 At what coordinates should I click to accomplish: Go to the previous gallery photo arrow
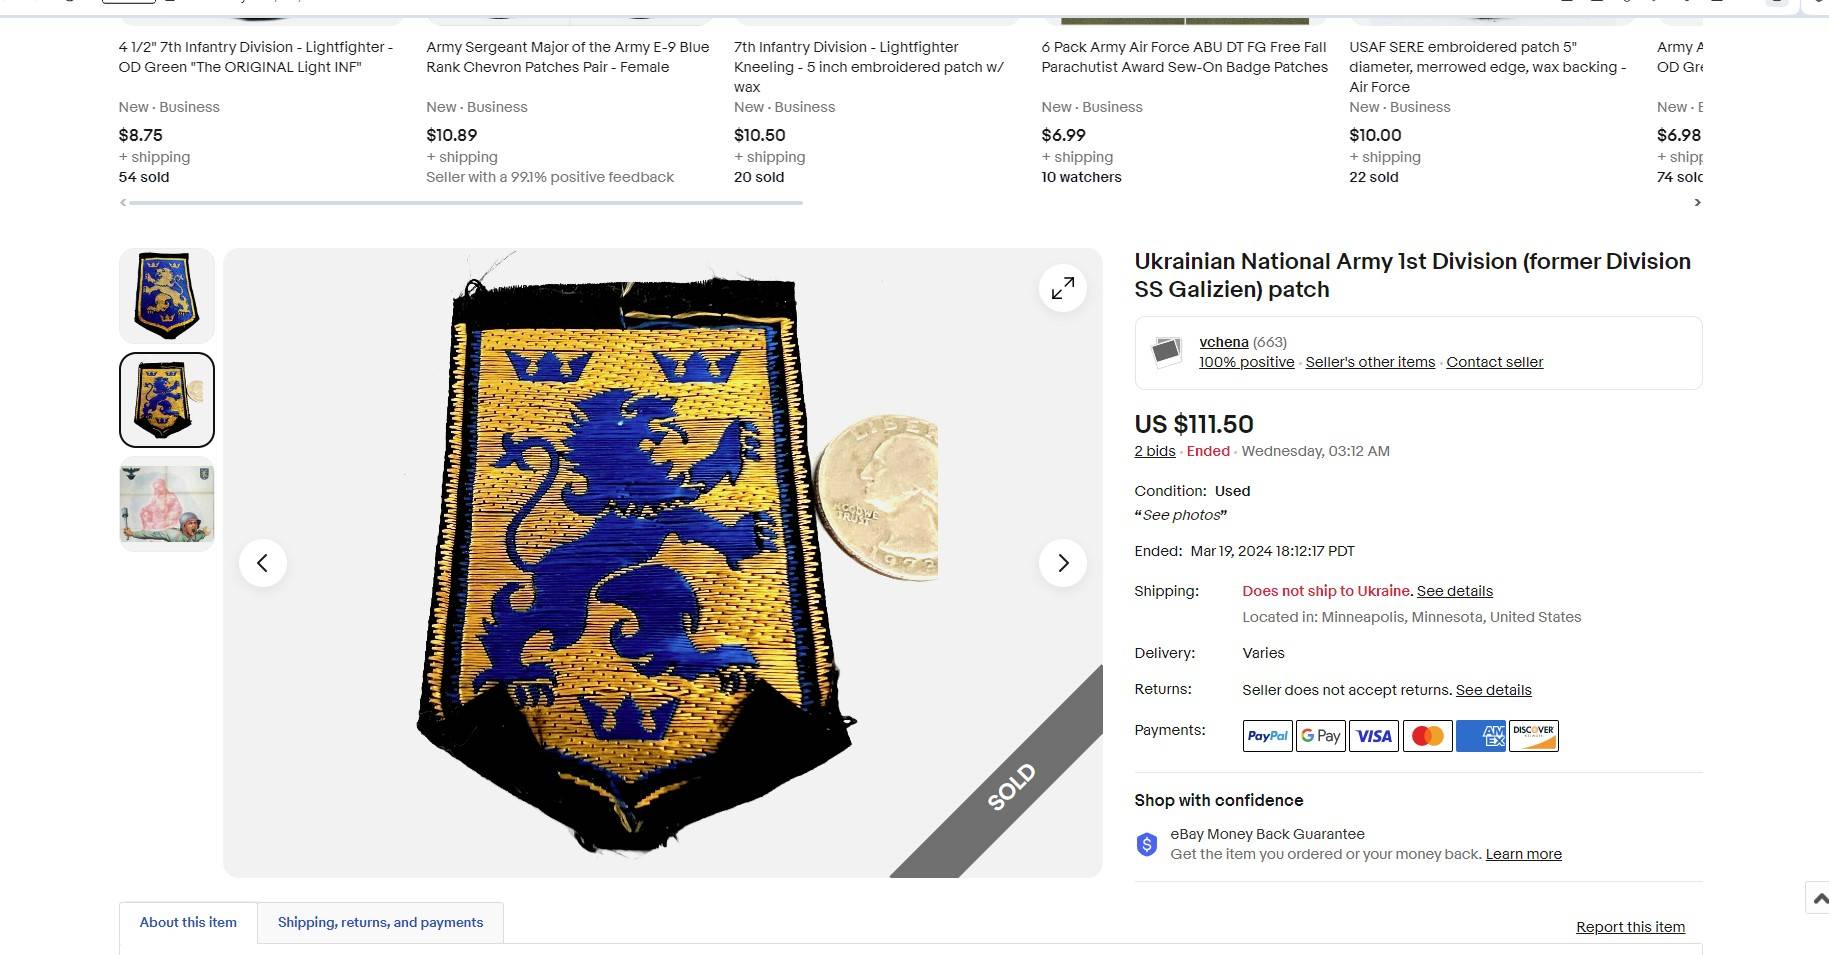click(x=263, y=563)
